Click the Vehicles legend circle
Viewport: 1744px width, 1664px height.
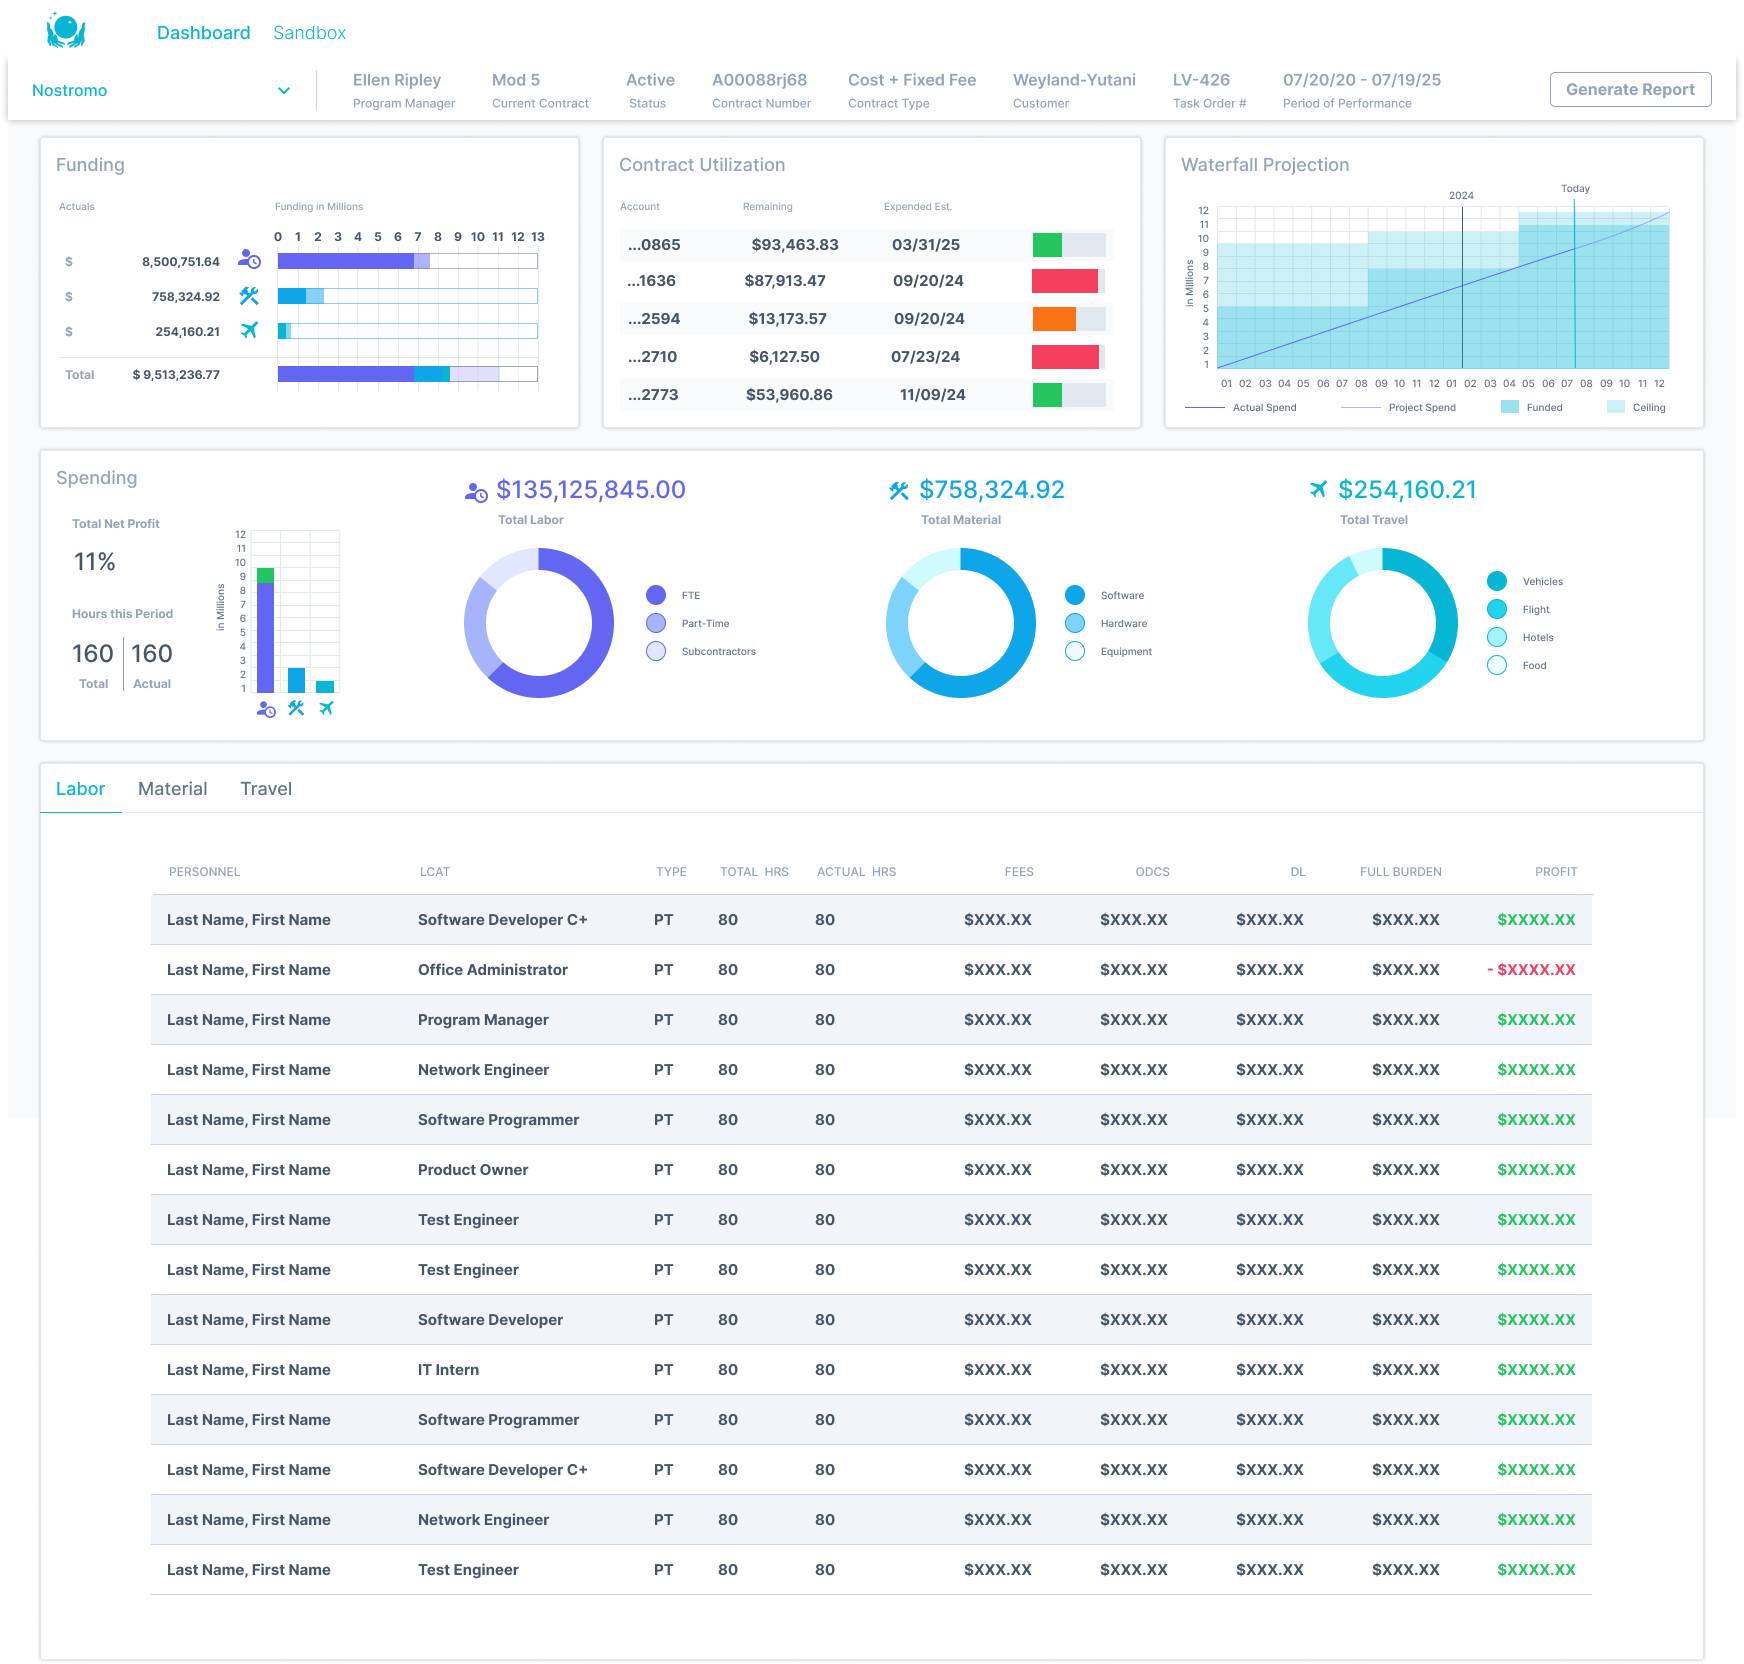click(x=1497, y=581)
